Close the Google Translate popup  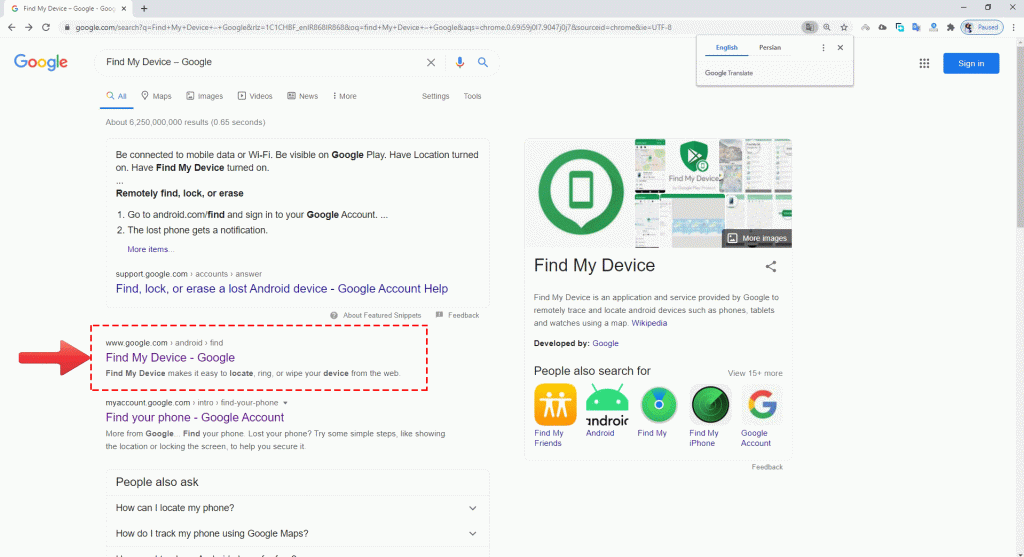tap(840, 48)
